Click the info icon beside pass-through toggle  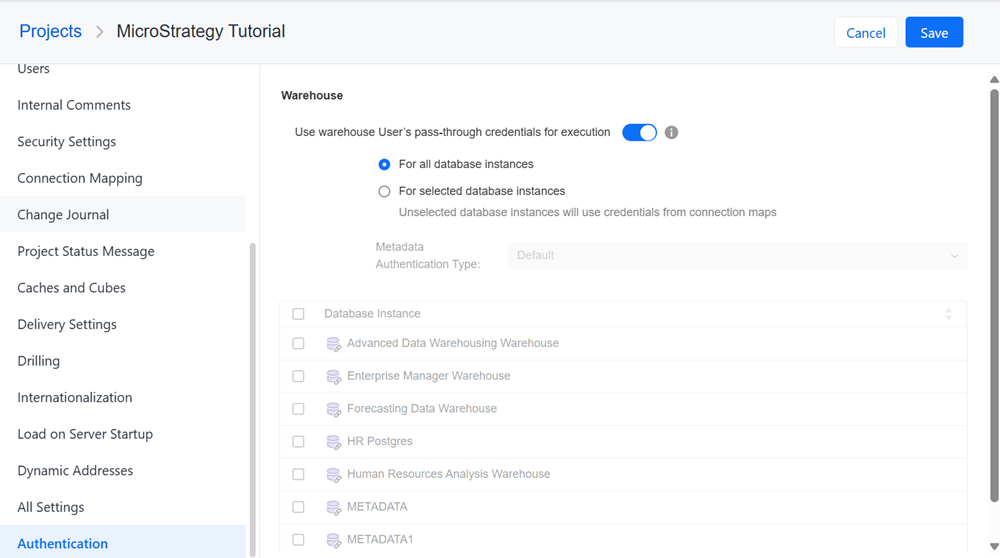[x=671, y=133]
